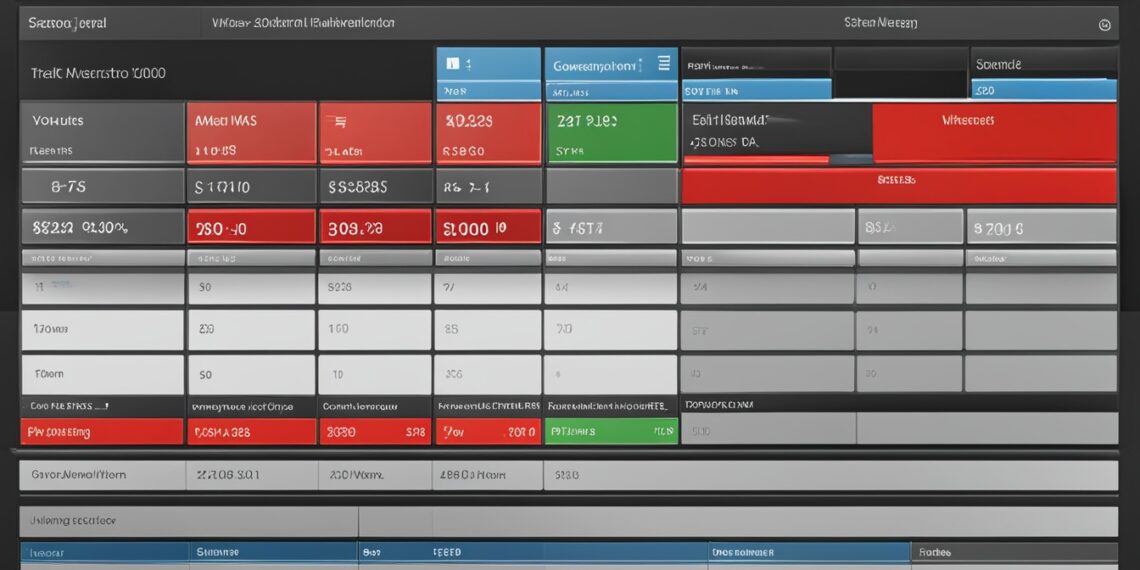Image resolution: width=1140 pixels, height=570 pixels.
Task: Click the red 2S0 -40 value cell
Action: pos(252,226)
